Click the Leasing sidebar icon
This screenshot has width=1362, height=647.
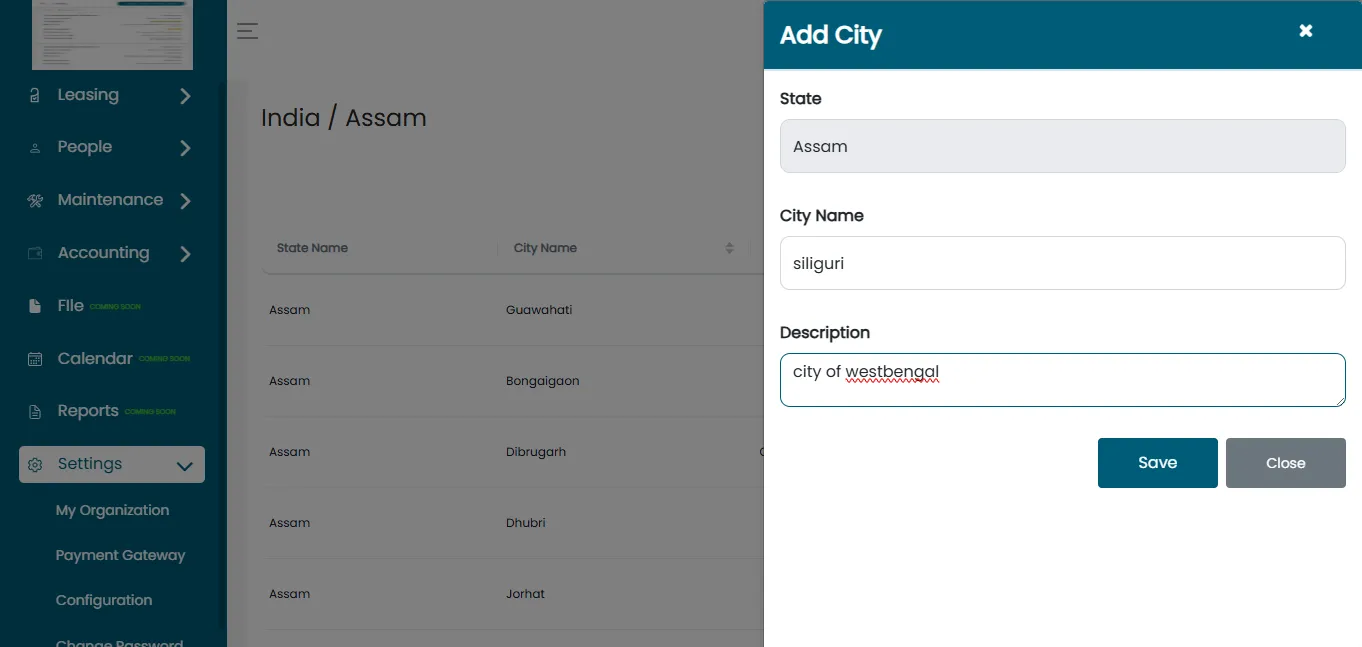(x=35, y=95)
